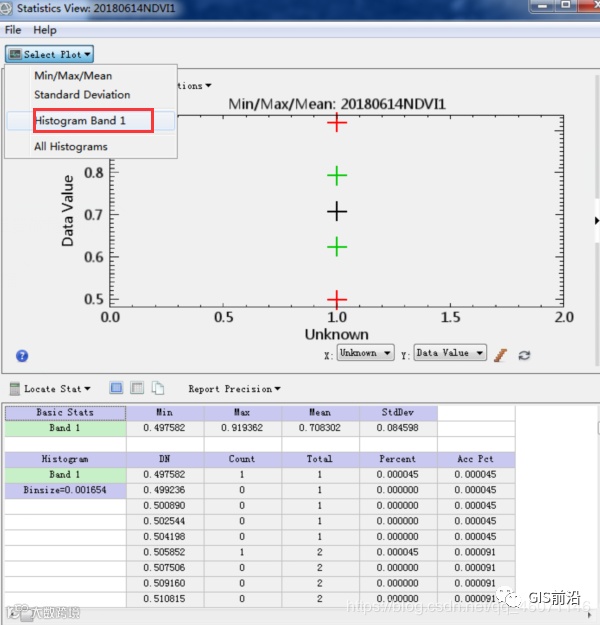600x625 pixels.
Task: Select DN value 0.510815 cell
Action: 165,599
